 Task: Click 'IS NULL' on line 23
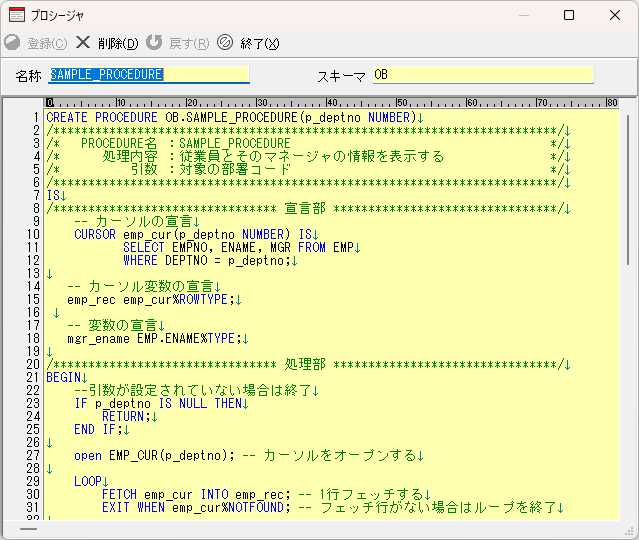pyautogui.click(x=183, y=403)
